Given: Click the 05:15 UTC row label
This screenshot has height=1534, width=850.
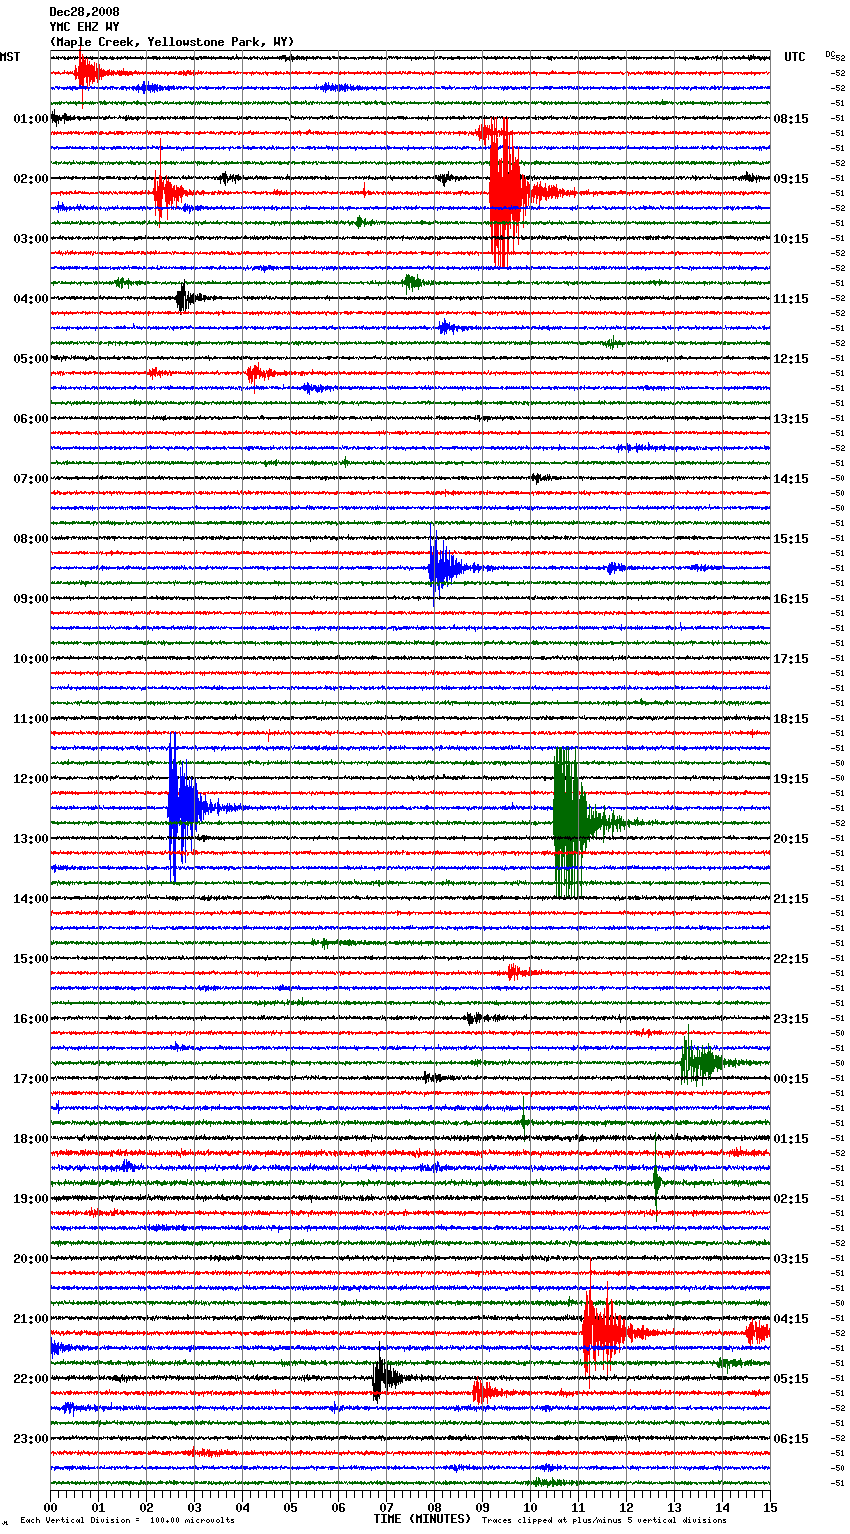Looking at the screenshot, I should tap(791, 1379).
